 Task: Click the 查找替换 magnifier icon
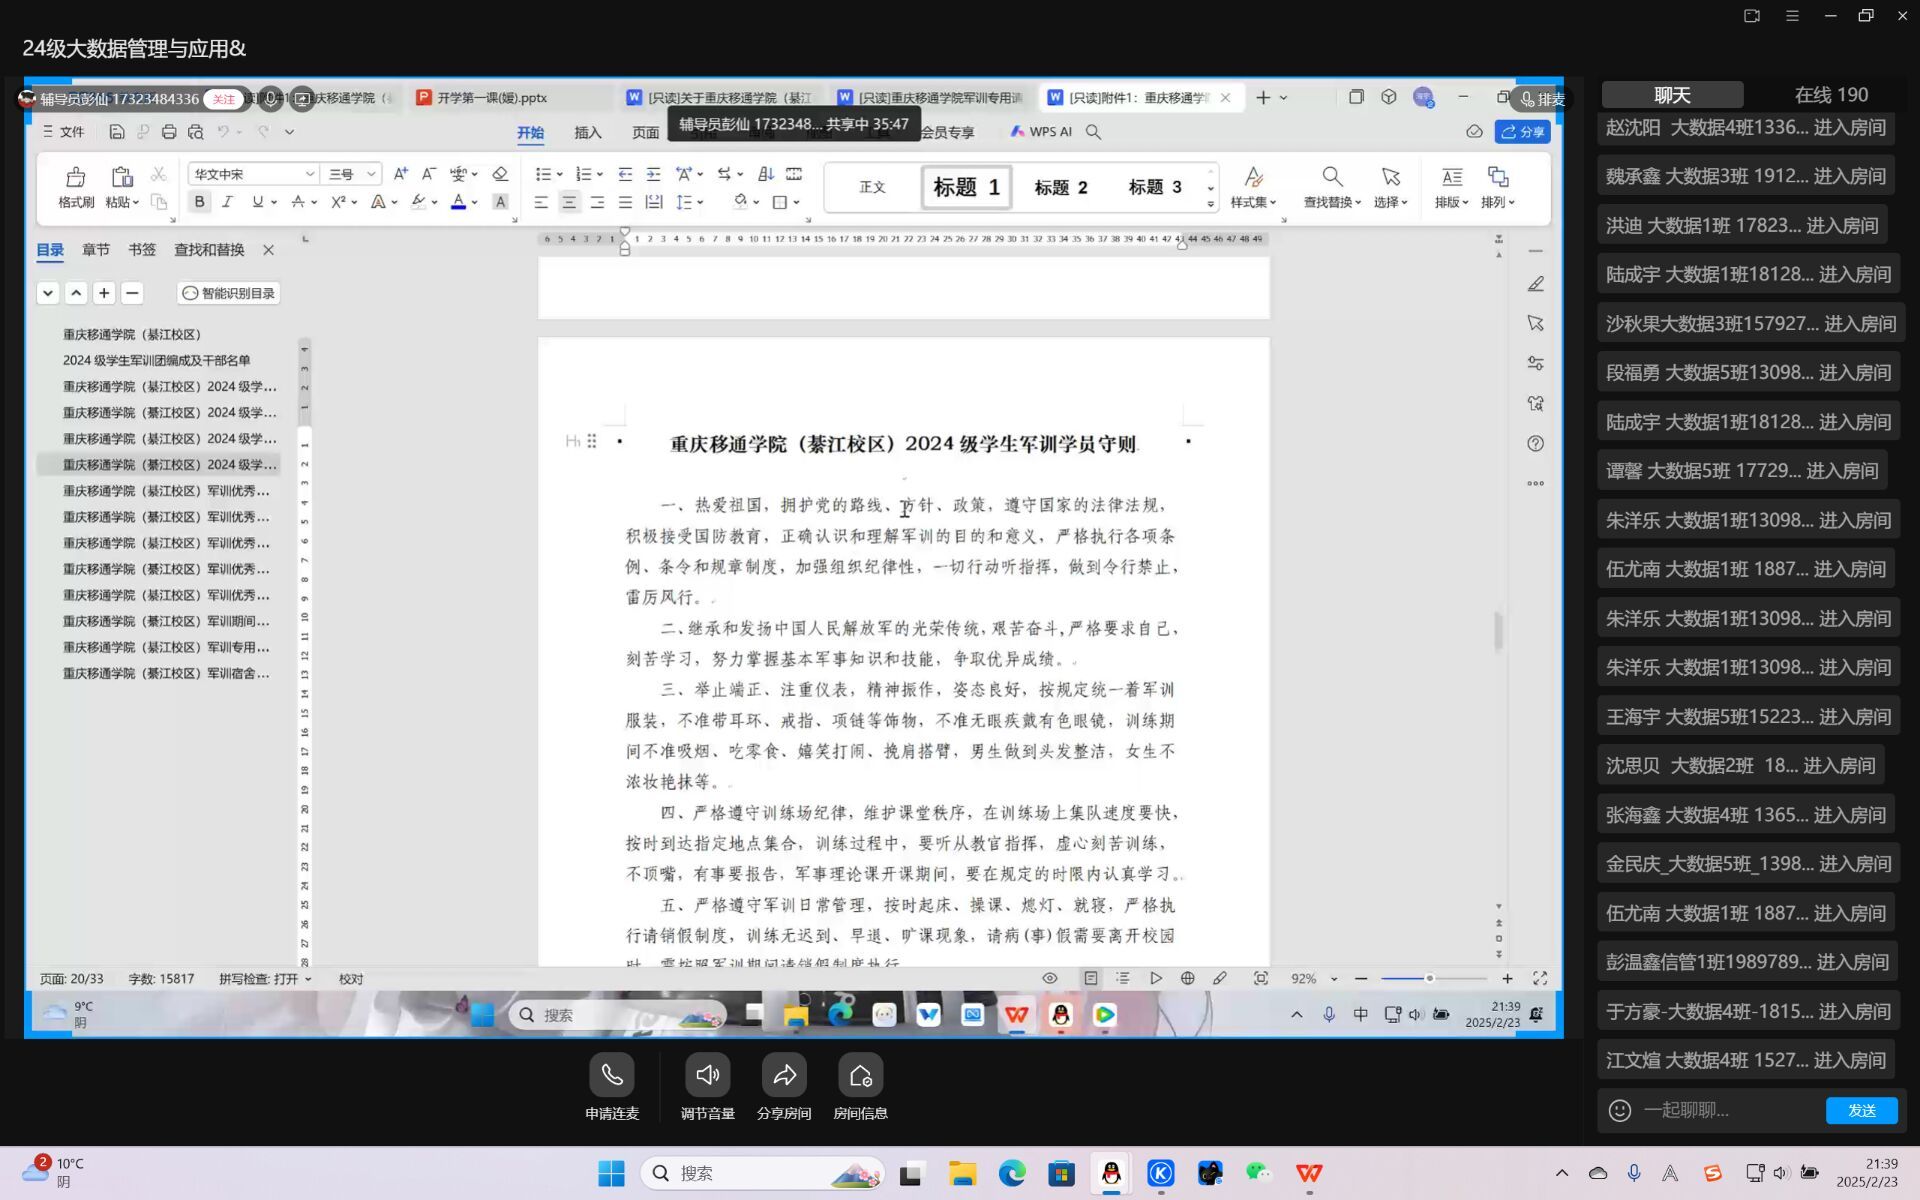pos(1331,178)
